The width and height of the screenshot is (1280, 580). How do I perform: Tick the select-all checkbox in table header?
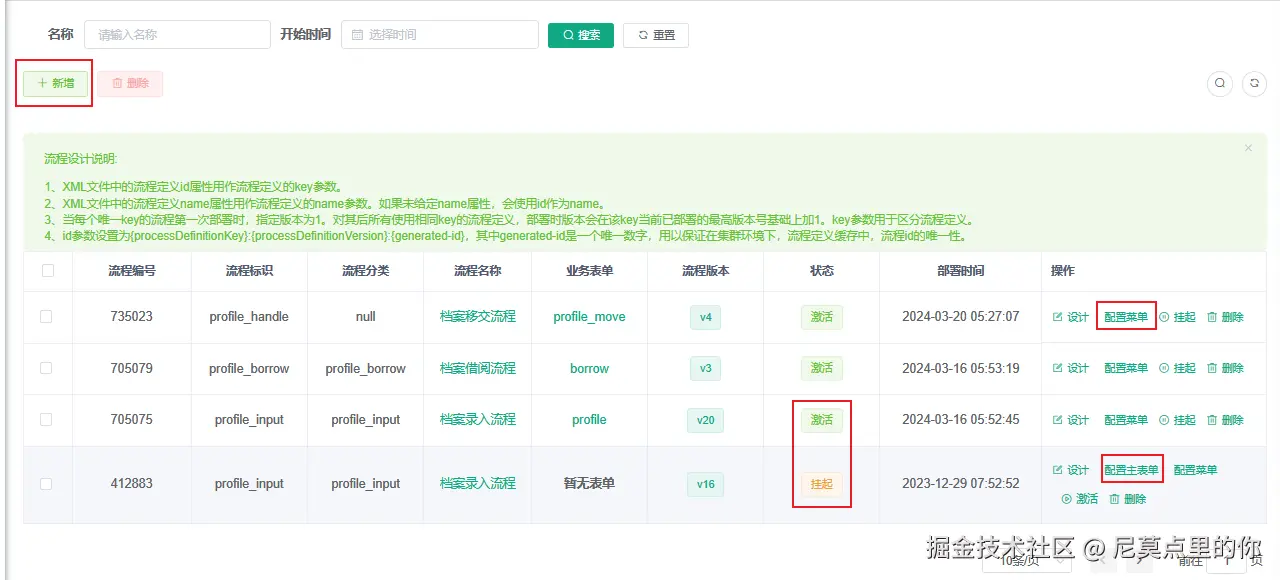tap(48, 270)
